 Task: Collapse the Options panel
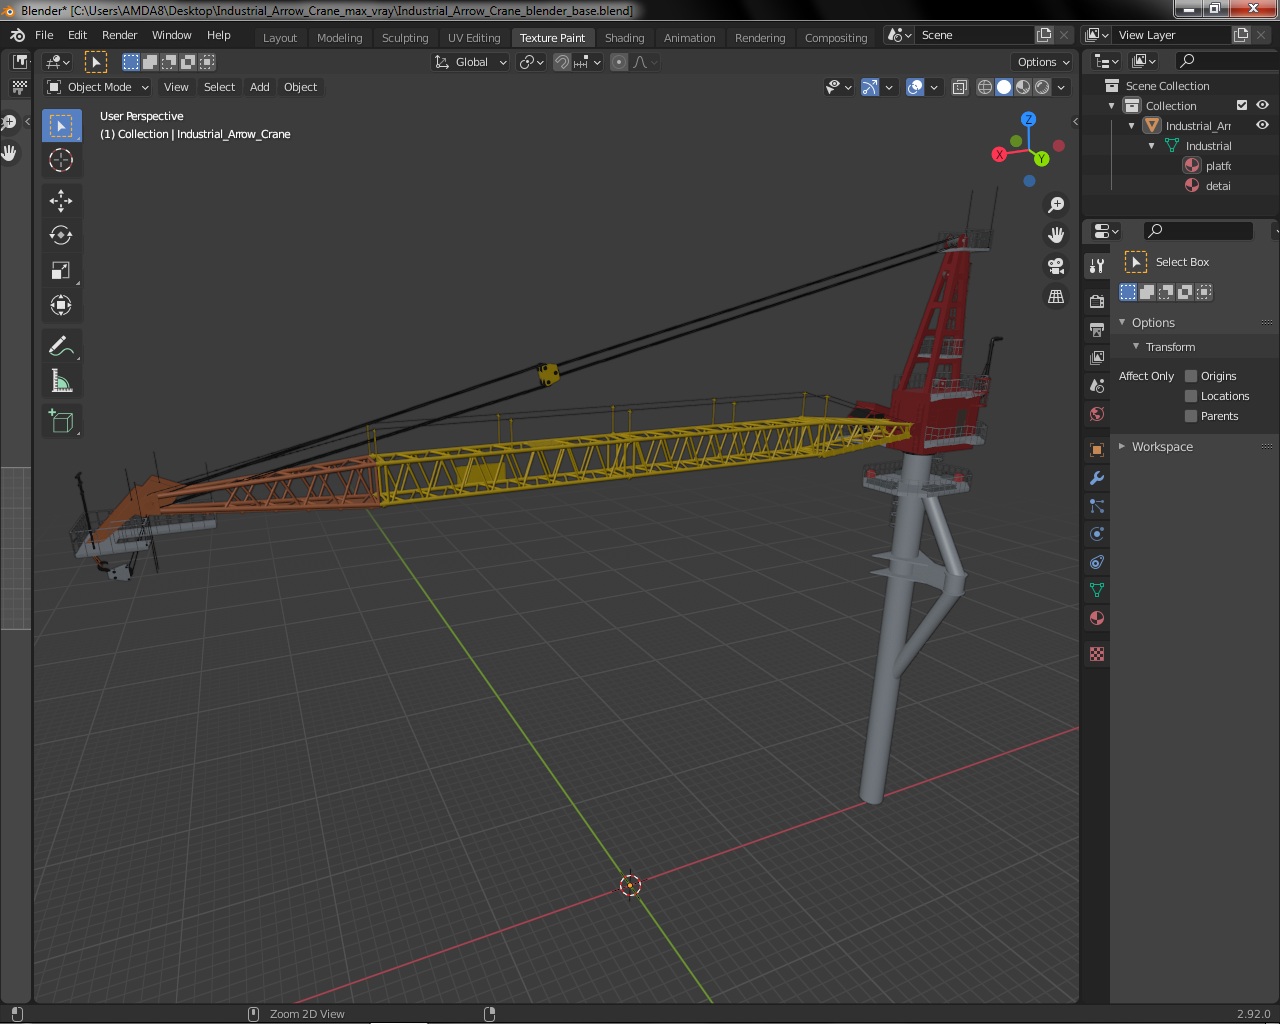click(x=1122, y=322)
